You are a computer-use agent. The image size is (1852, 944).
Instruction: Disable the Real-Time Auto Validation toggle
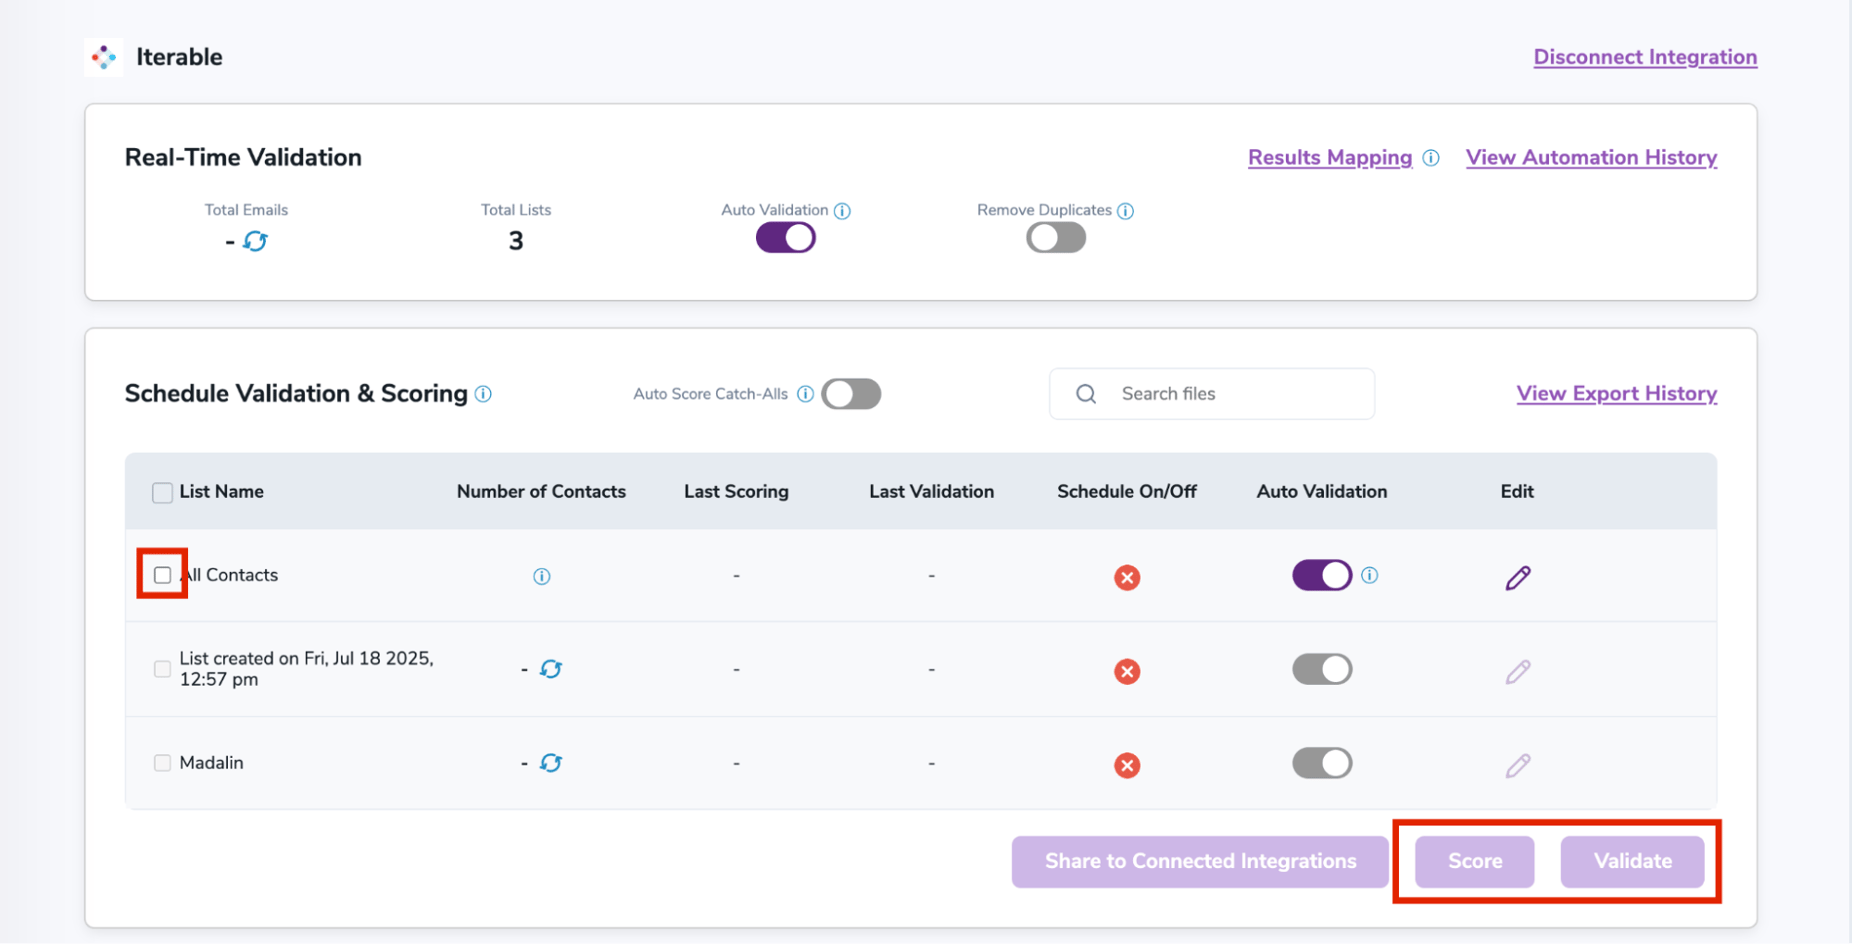(786, 238)
